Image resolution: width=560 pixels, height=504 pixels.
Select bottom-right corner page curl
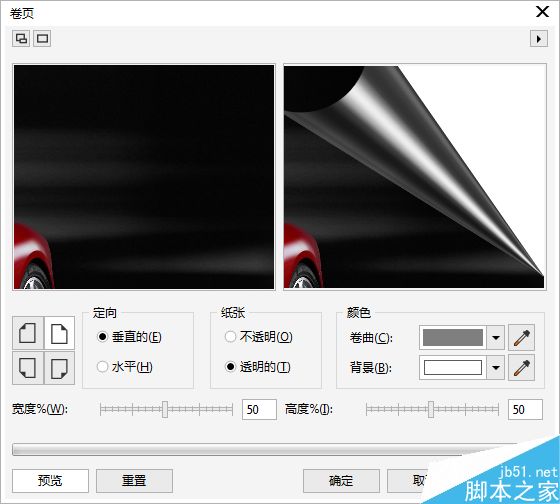(59, 368)
